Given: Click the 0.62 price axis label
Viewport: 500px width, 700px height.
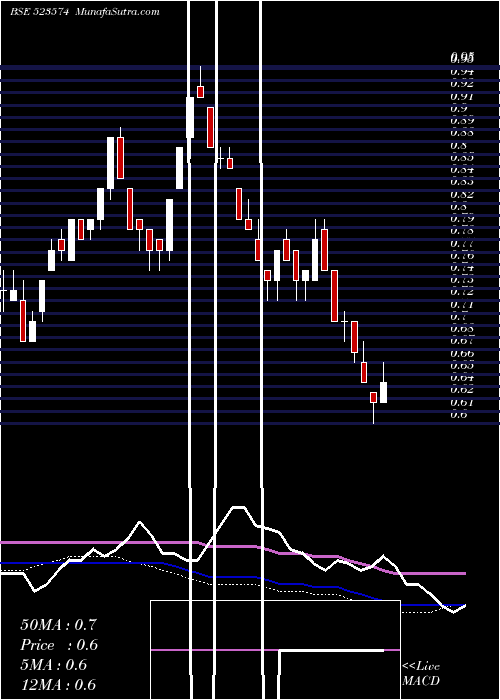Looking at the screenshot, I should click(x=462, y=390).
